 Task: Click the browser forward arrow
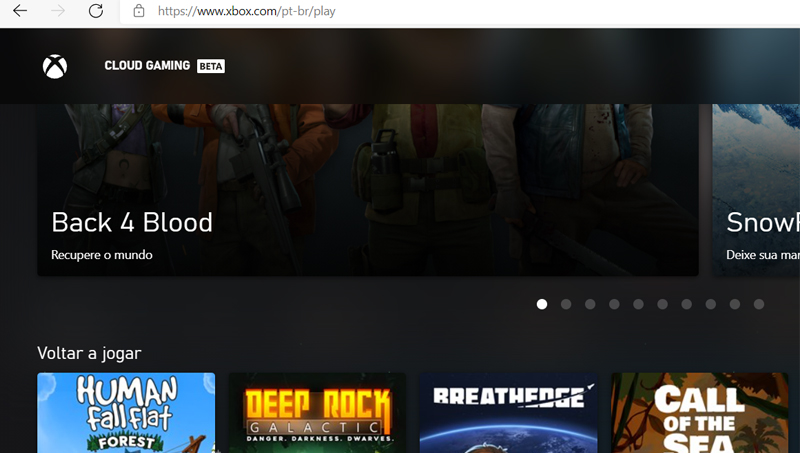point(58,11)
